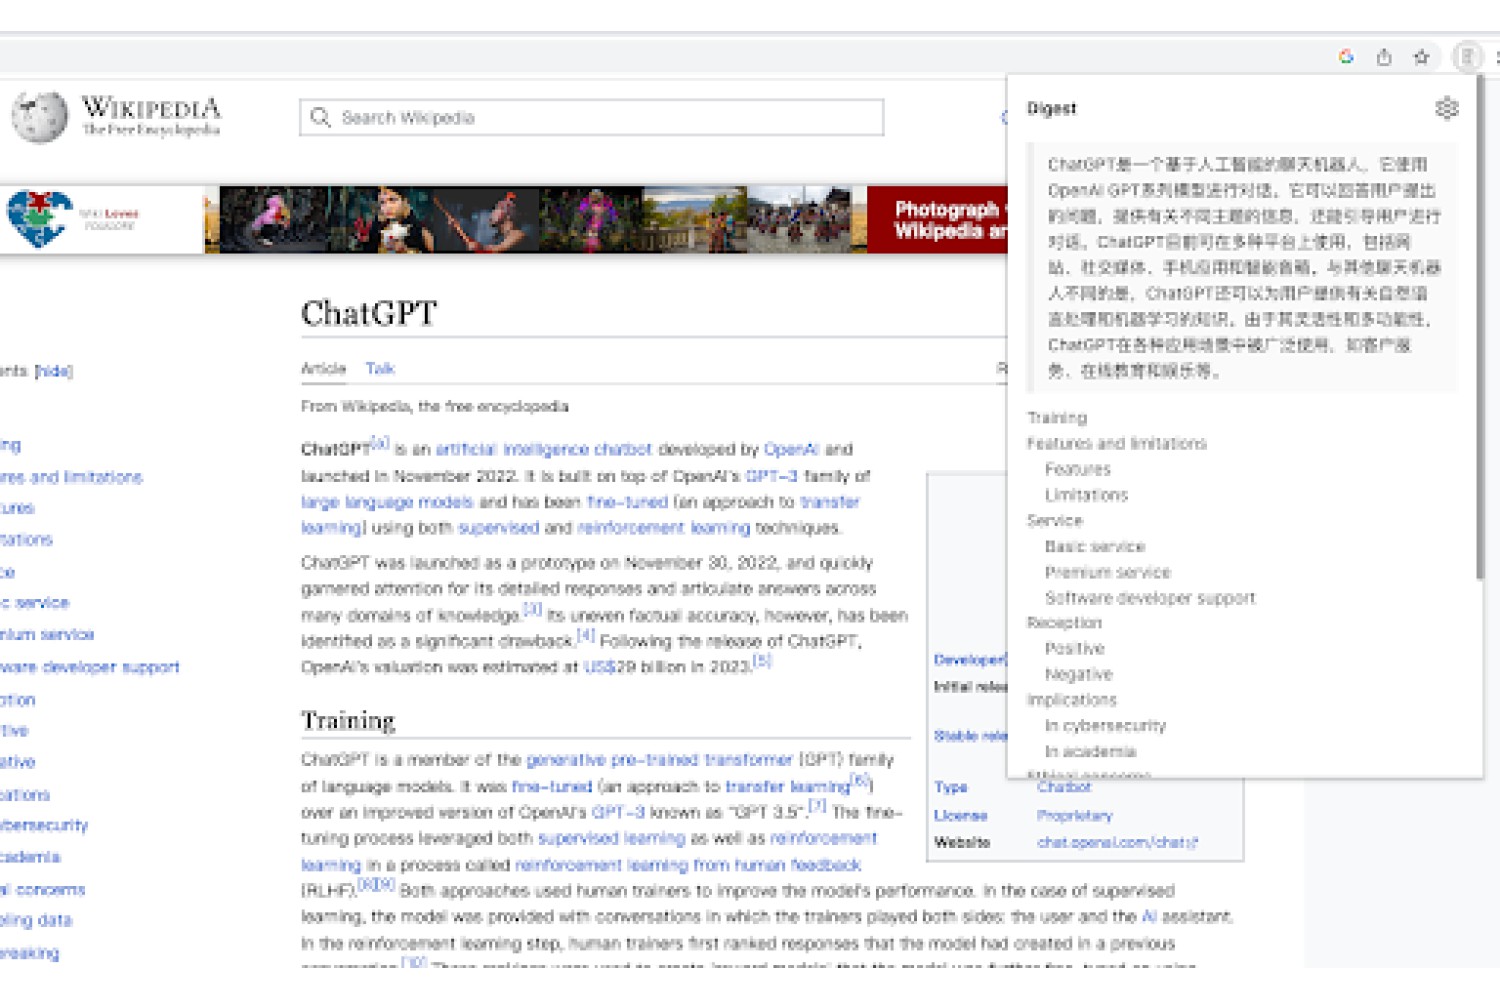Open sidebar link 'res and limitations'
1500x1000 pixels.
coord(71,477)
